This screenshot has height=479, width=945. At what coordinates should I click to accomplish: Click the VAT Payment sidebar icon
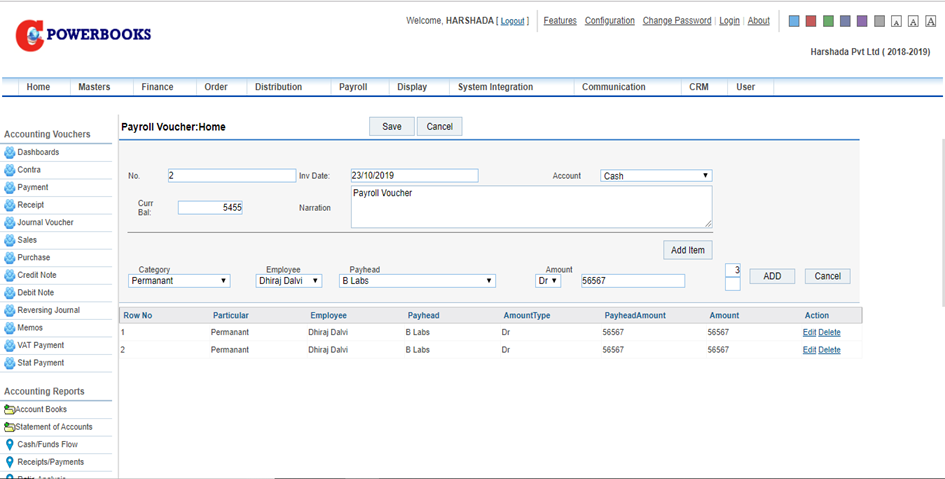coord(10,345)
